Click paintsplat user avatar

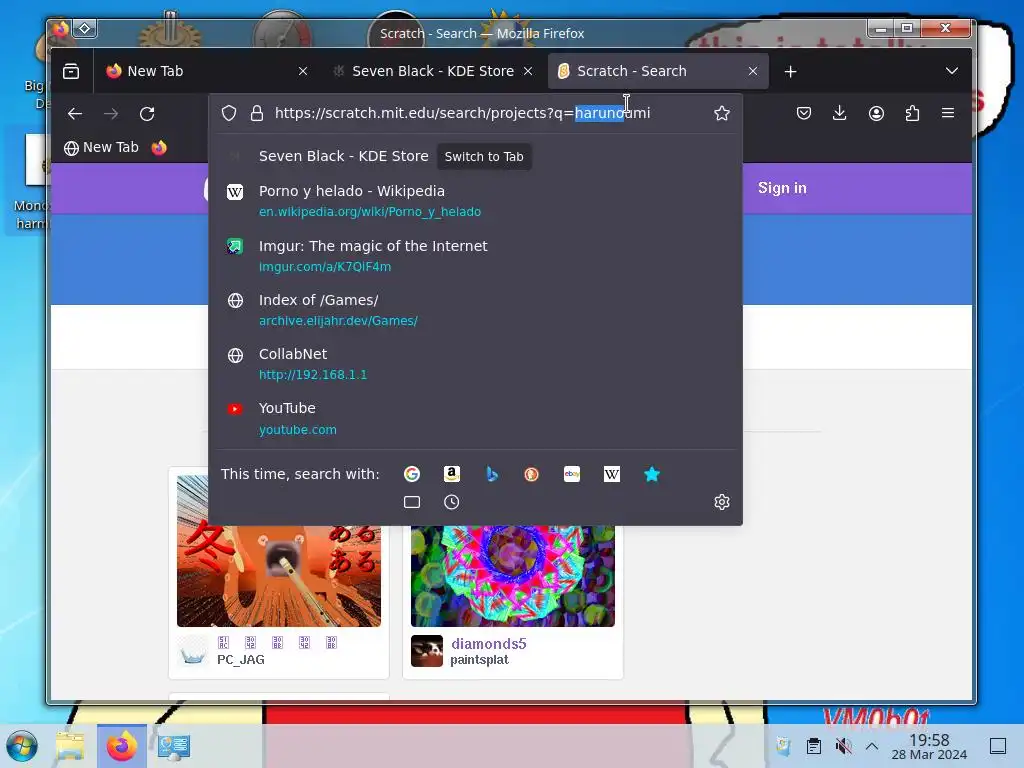[427, 651]
